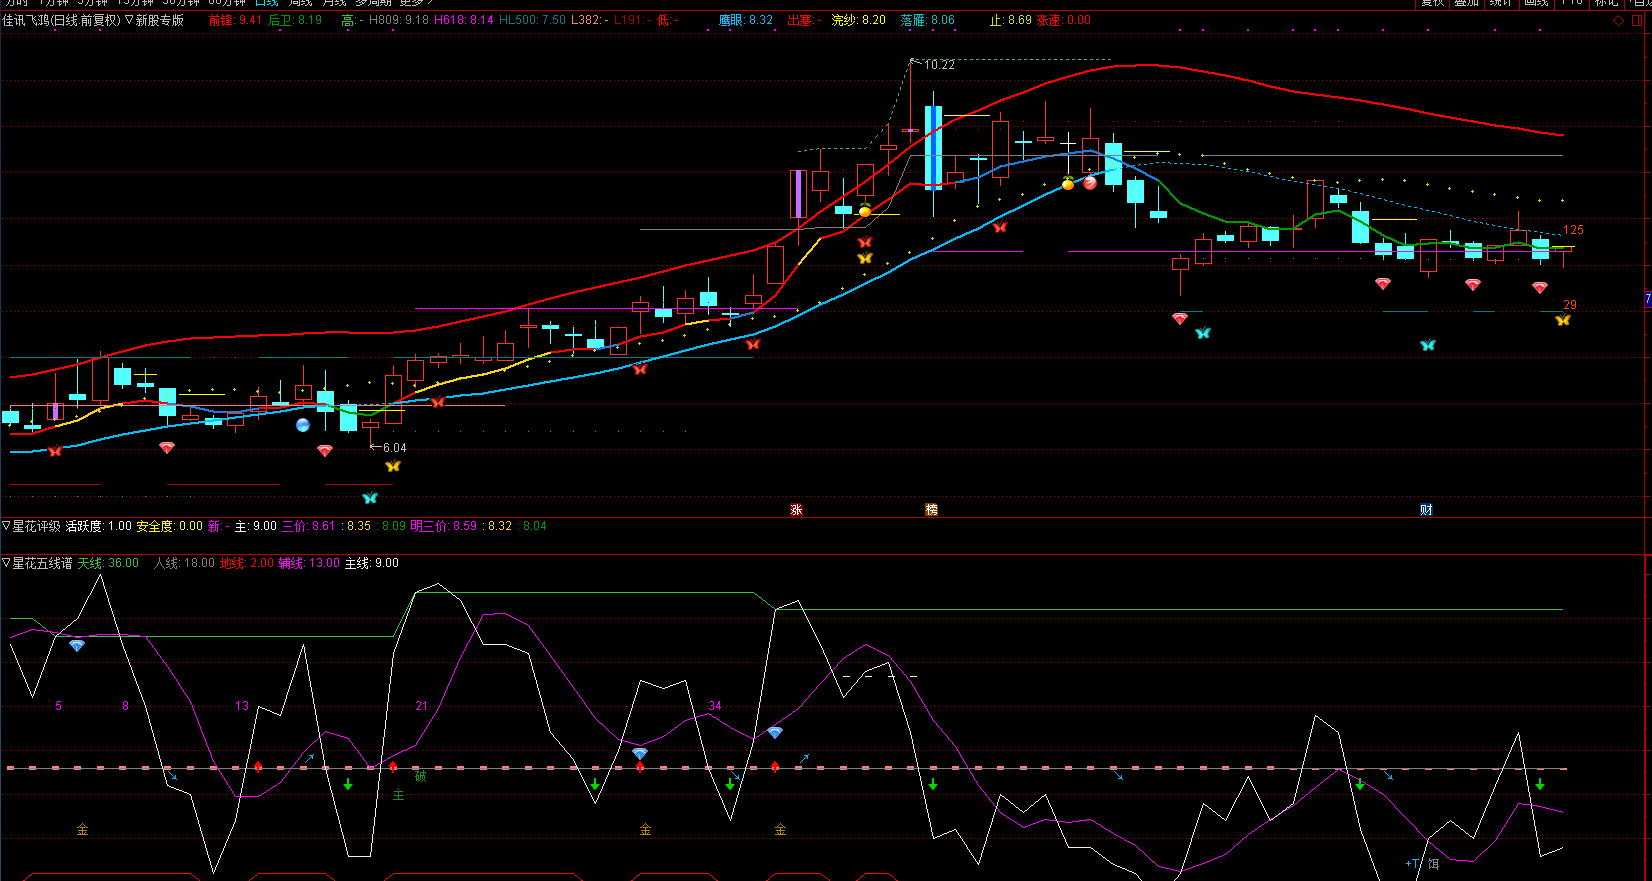The height and width of the screenshot is (881, 1652).
Task: Click the HL500: 7.50 value label
Action: pyautogui.click(x=532, y=20)
